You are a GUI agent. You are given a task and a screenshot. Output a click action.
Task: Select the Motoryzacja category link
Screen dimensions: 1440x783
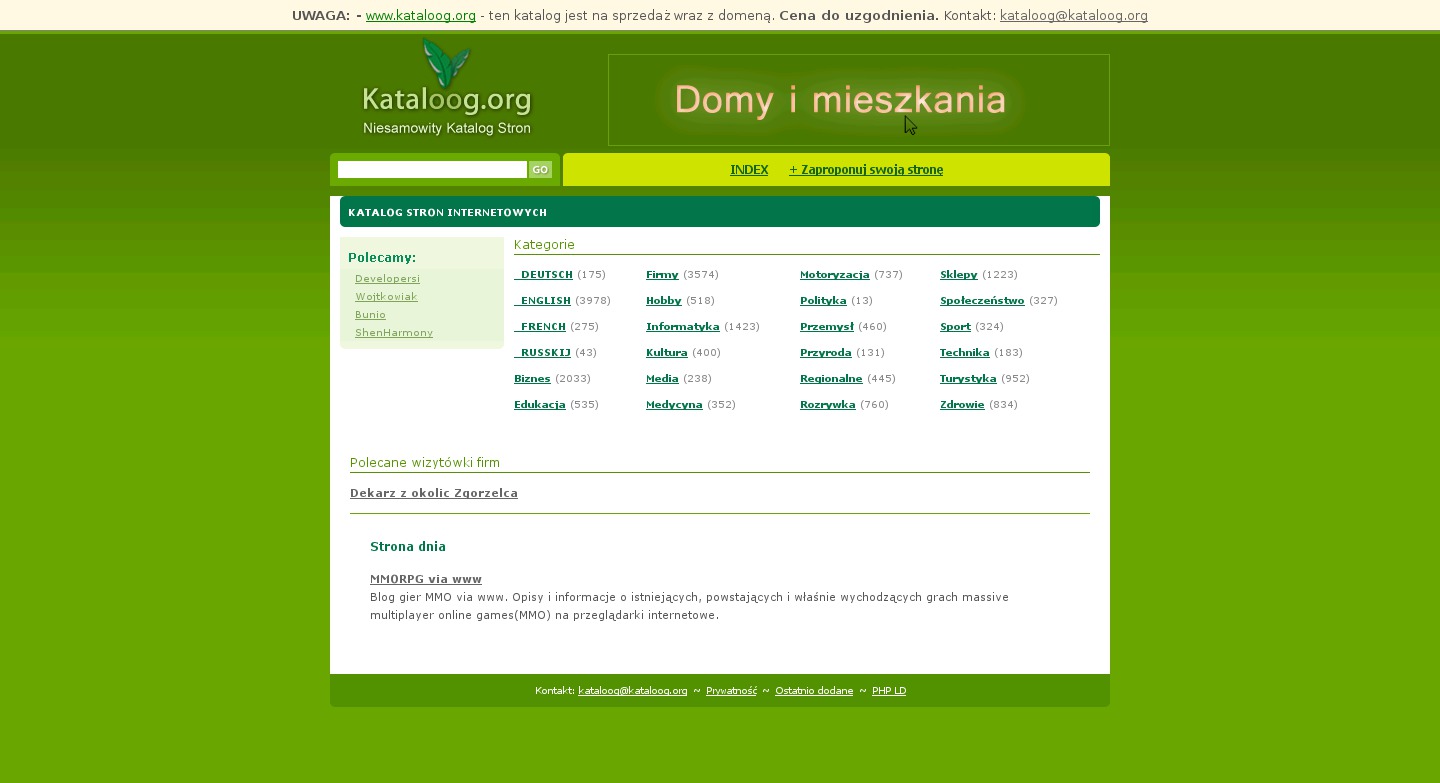834,275
